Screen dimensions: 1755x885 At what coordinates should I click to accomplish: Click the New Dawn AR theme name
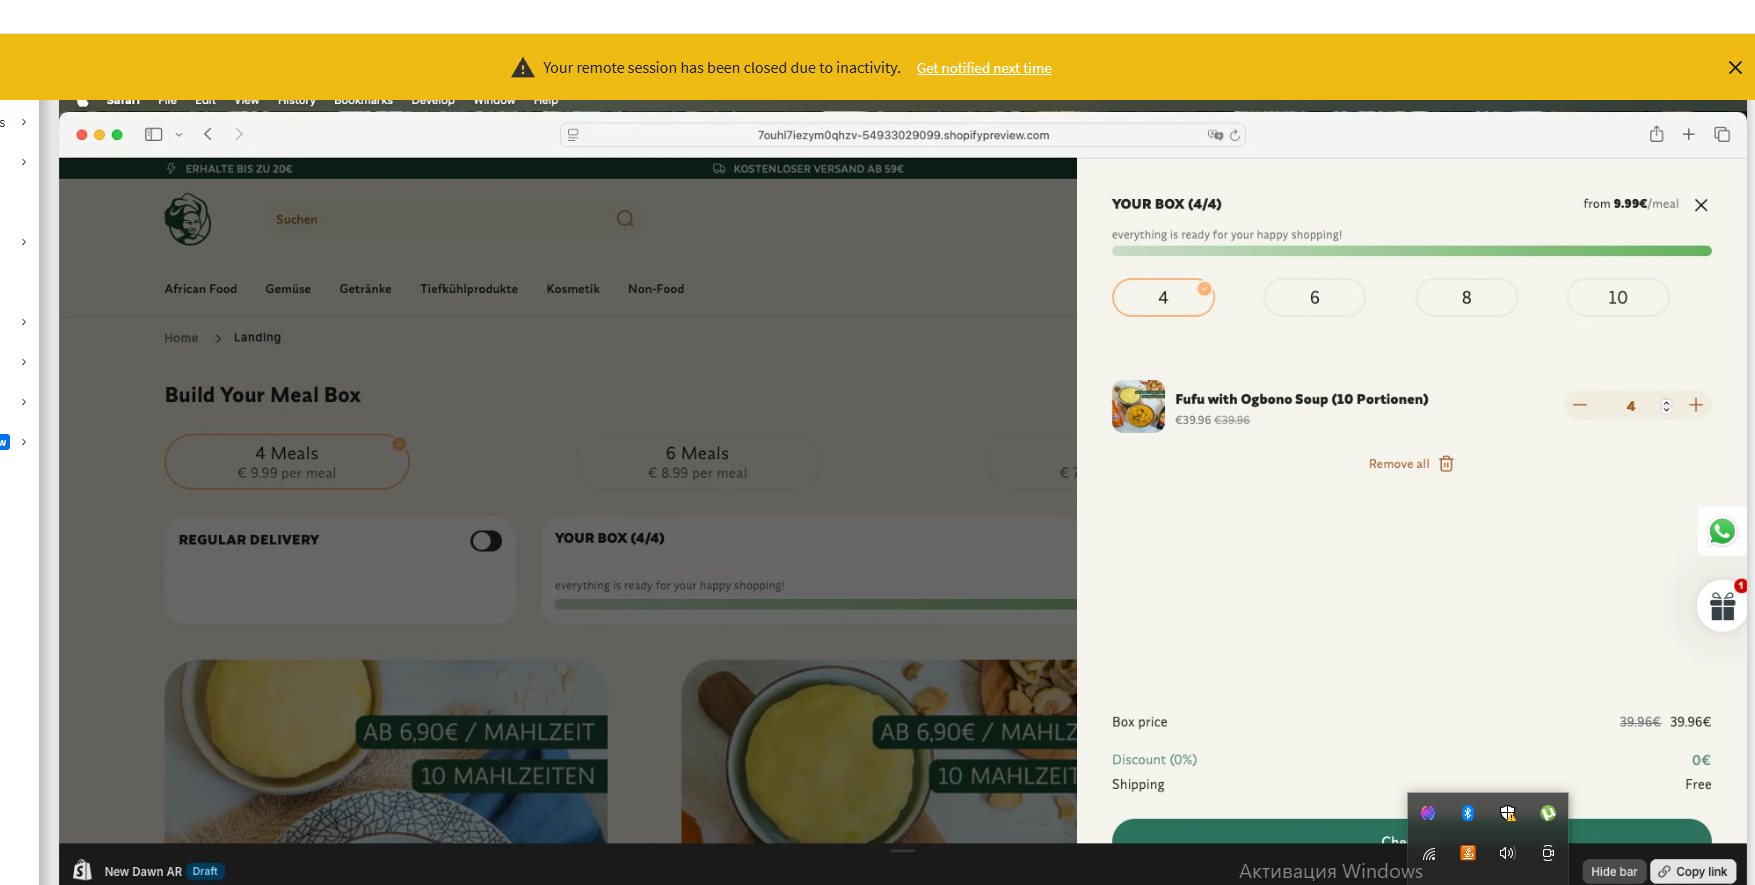point(143,872)
